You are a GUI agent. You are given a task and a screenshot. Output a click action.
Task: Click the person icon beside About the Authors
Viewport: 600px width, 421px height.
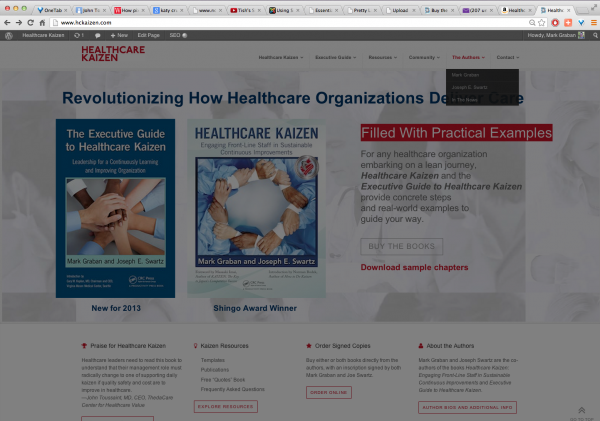(x=421, y=346)
